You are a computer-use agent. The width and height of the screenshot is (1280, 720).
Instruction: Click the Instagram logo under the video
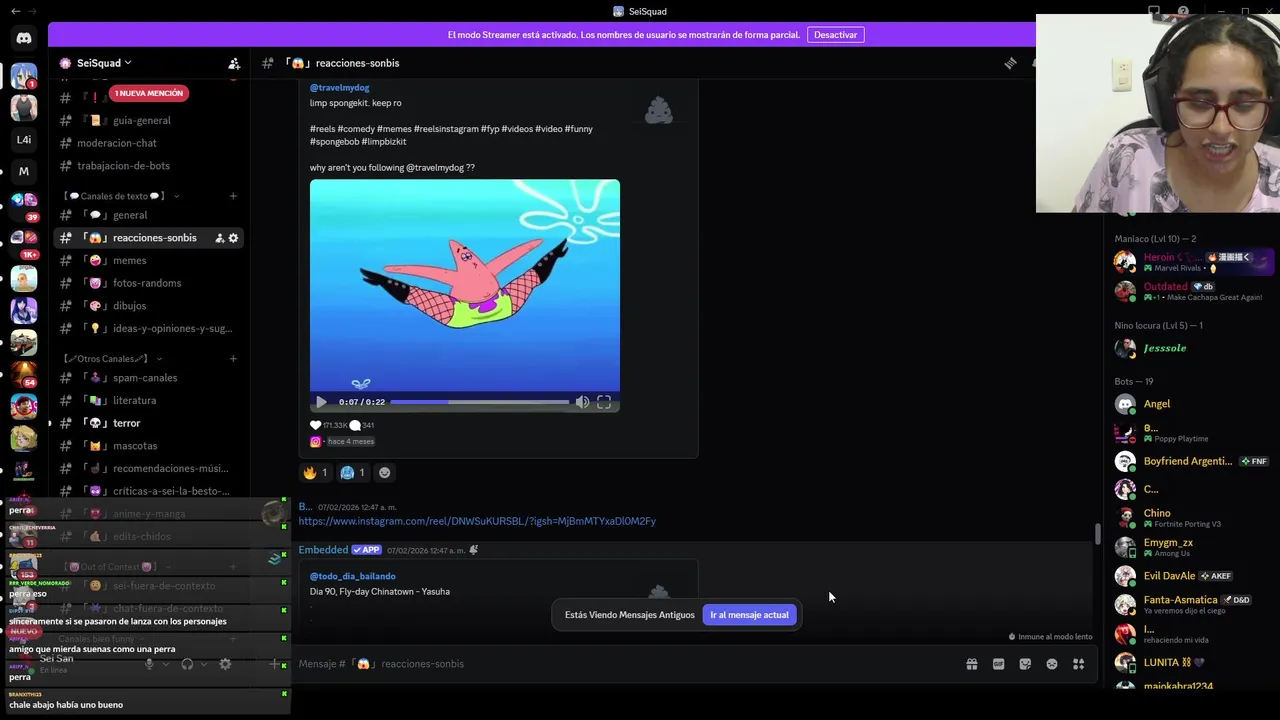(x=315, y=441)
